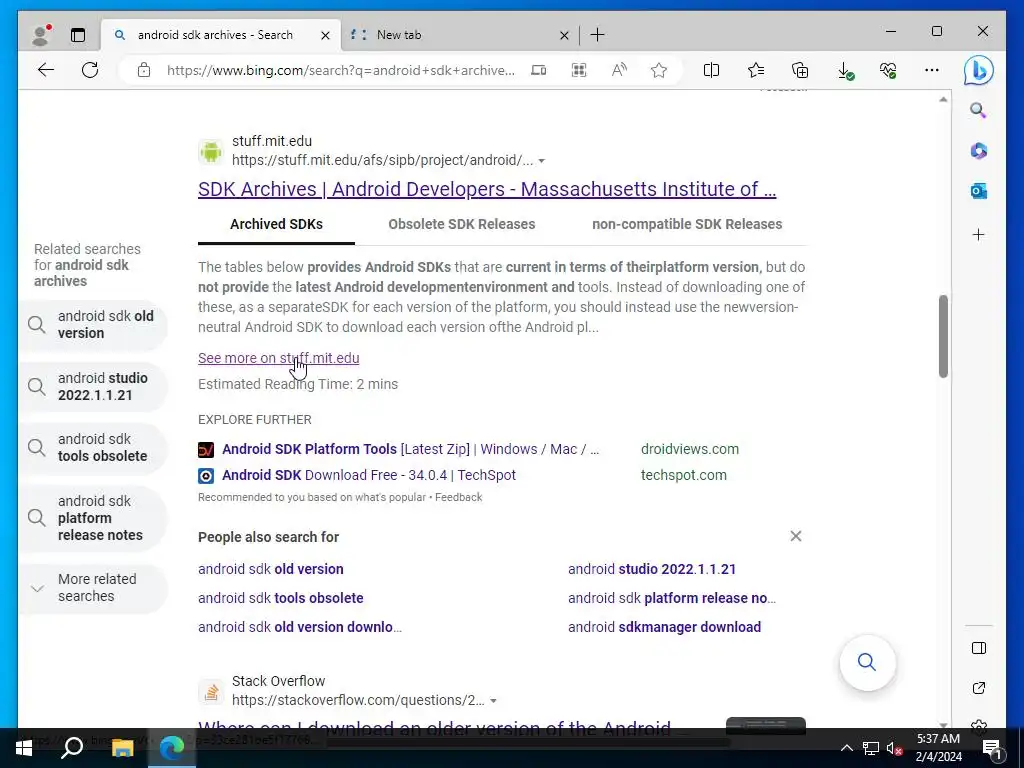The image size is (1024, 768).
Task: Activate Read aloud icon
Action: tap(619, 70)
